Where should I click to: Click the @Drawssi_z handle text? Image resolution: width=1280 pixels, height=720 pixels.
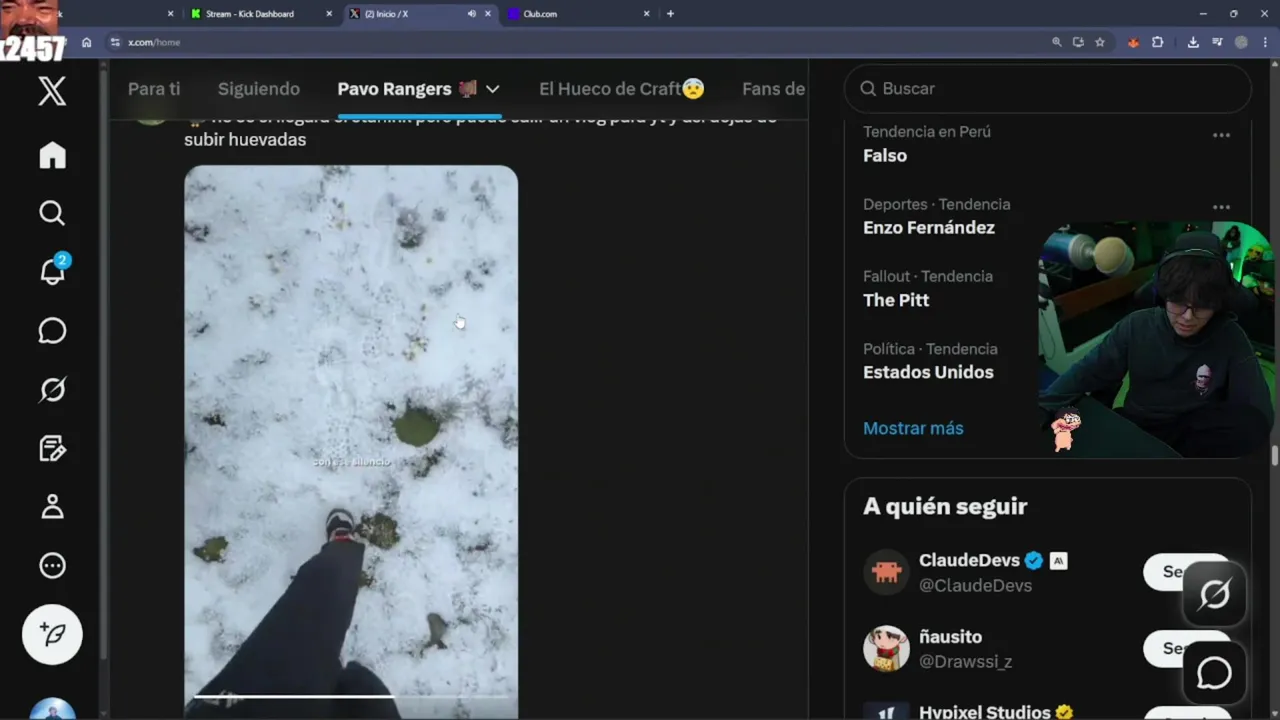click(966, 662)
